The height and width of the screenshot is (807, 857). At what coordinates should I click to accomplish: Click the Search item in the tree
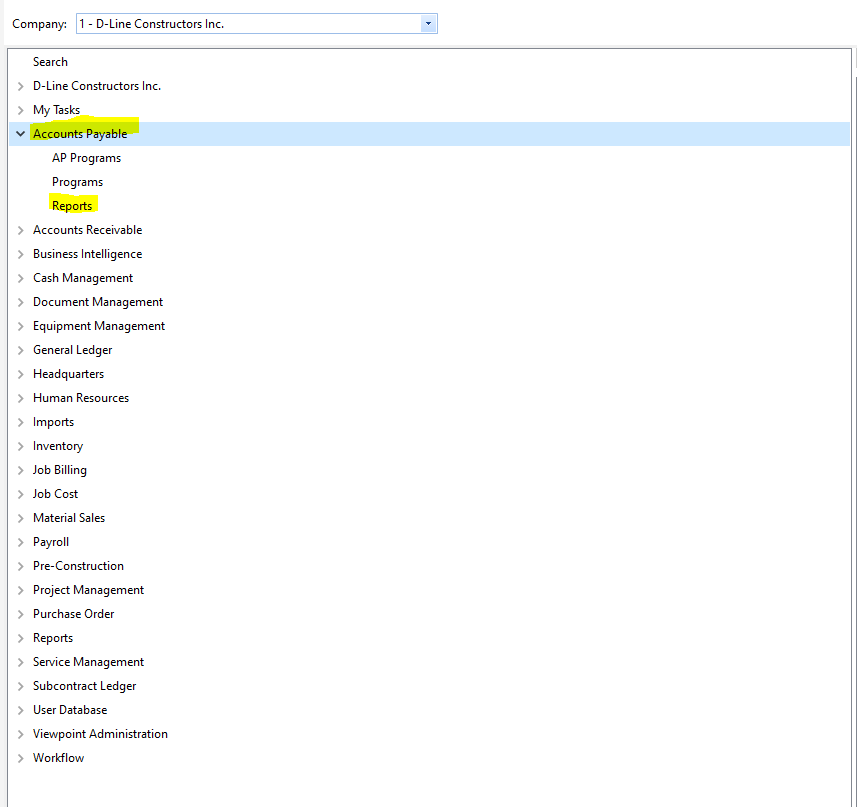[x=50, y=62]
